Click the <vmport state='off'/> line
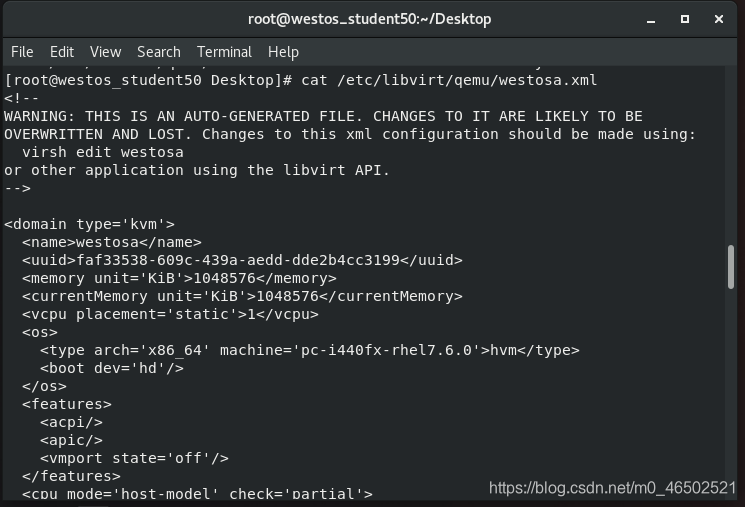The width and height of the screenshot is (745, 507). point(134,458)
